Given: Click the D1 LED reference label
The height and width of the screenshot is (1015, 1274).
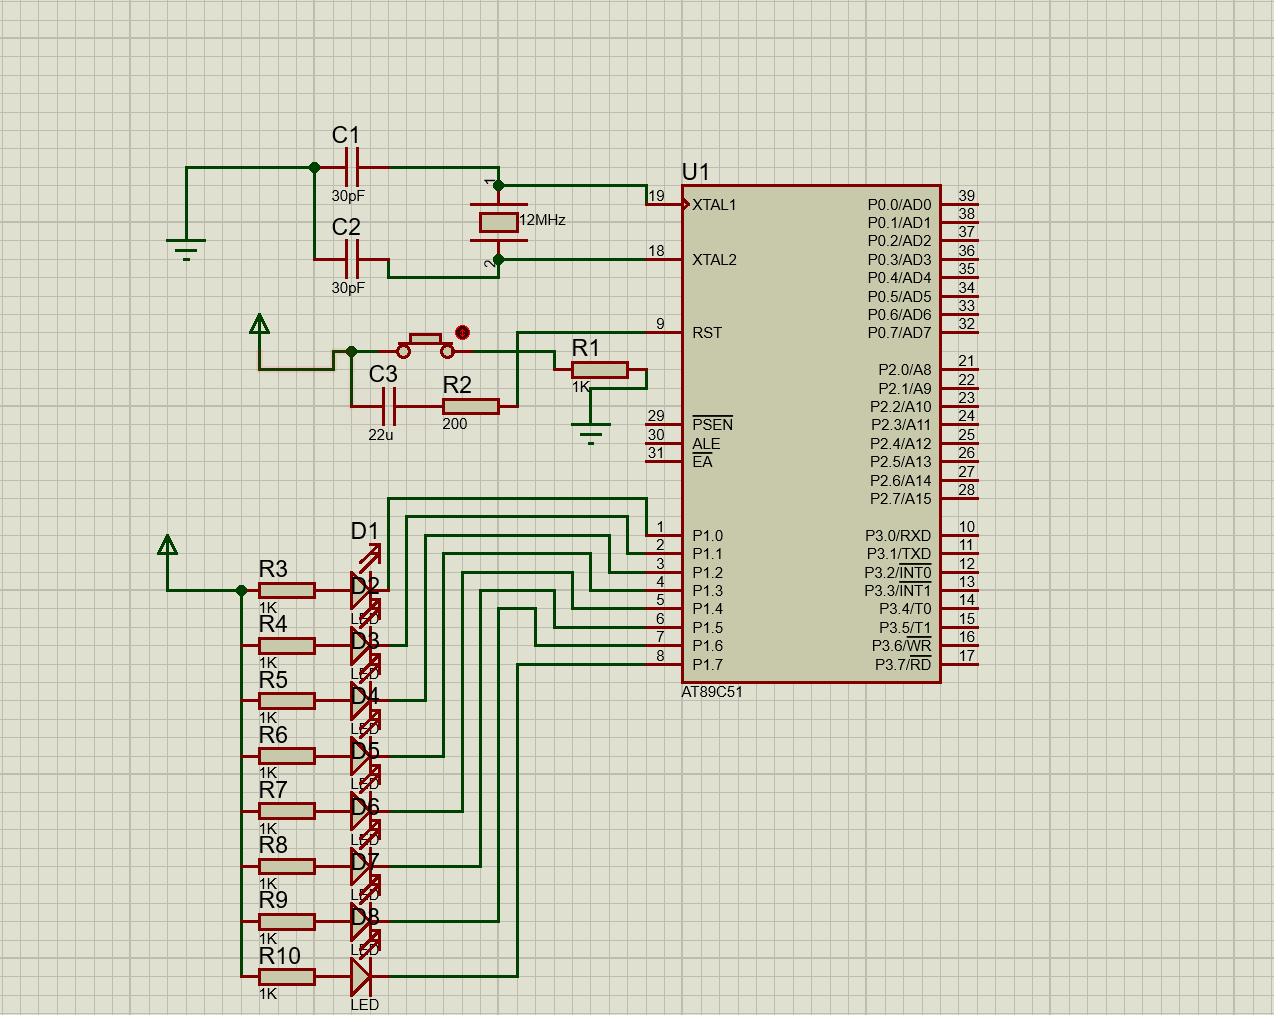Looking at the screenshot, I should pyautogui.click(x=365, y=531).
